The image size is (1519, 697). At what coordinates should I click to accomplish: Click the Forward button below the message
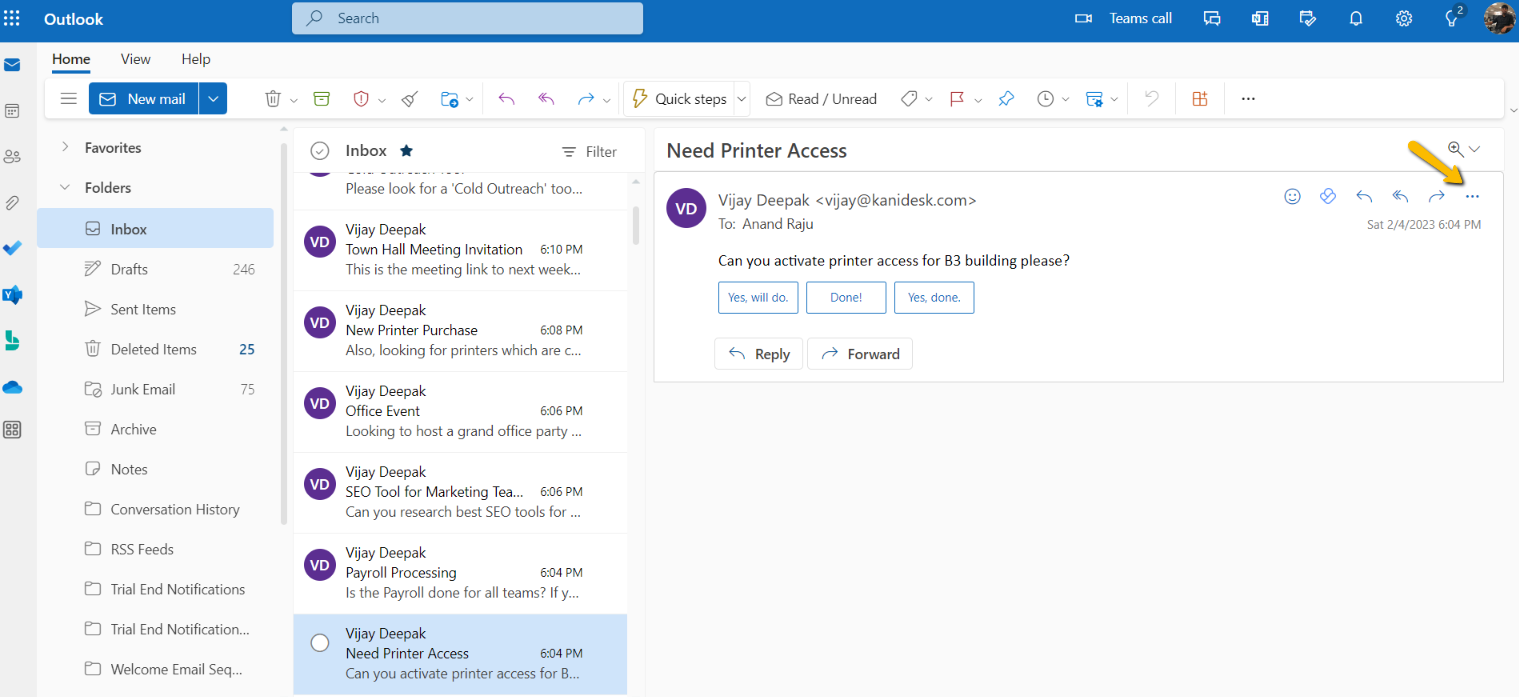pyautogui.click(x=859, y=353)
